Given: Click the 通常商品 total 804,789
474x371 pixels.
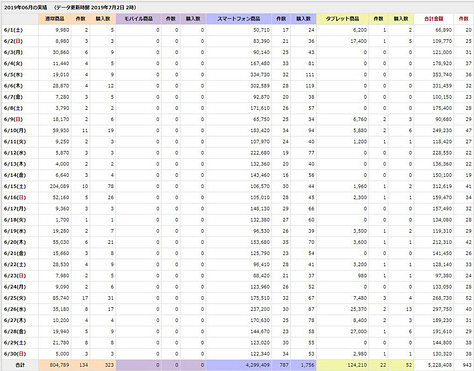Looking at the screenshot, I should [x=59, y=365].
